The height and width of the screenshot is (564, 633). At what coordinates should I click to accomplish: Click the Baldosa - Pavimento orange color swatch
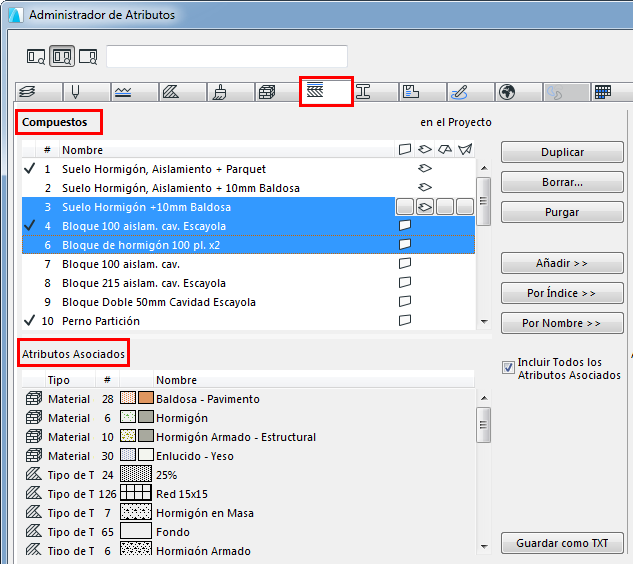point(146,398)
